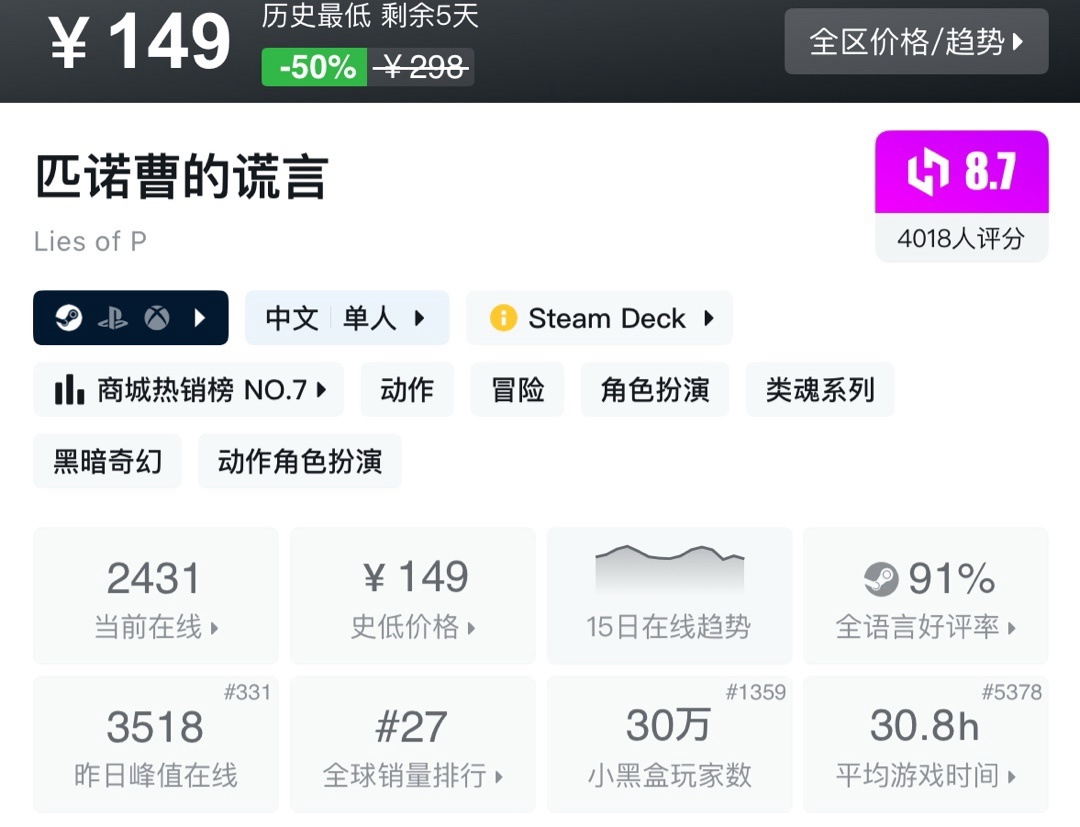The image size is (1080, 827).
Task: Click the yen symbol before the 149 price
Action: point(68,44)
